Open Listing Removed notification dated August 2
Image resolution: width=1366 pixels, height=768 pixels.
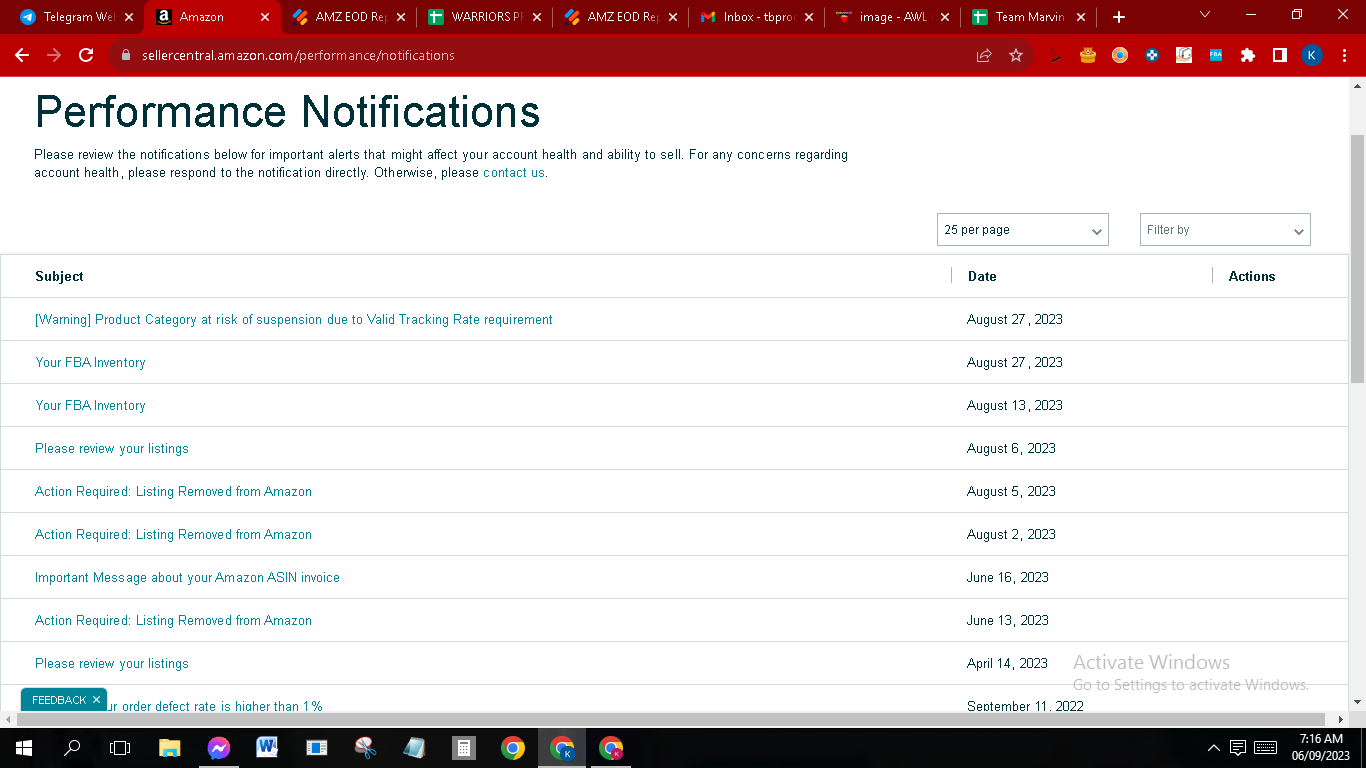tap(173, 535)
